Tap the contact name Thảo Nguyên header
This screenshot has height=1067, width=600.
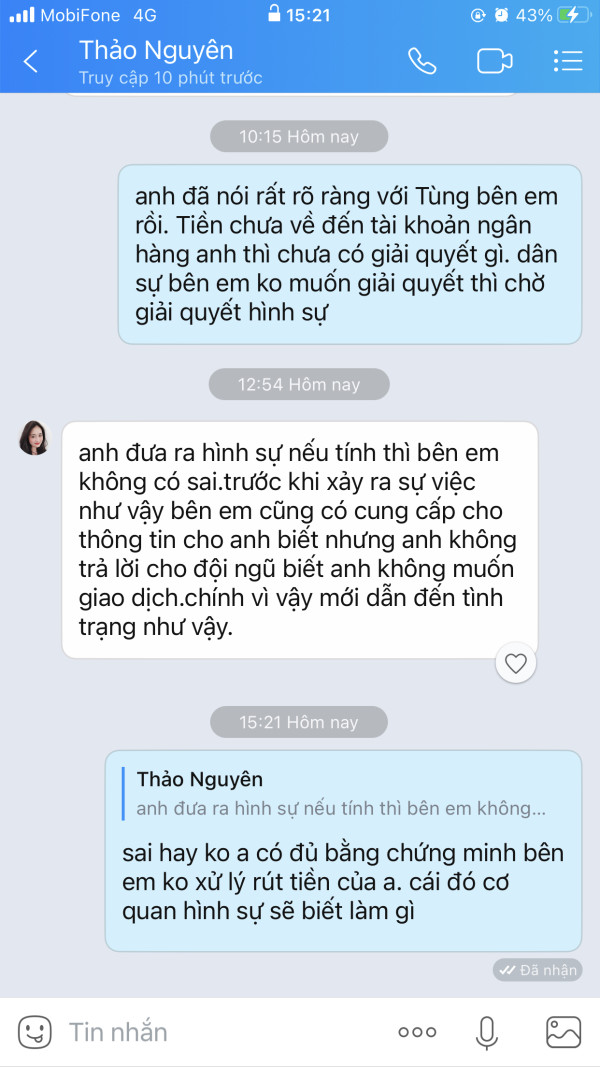[x=156, y=50]
